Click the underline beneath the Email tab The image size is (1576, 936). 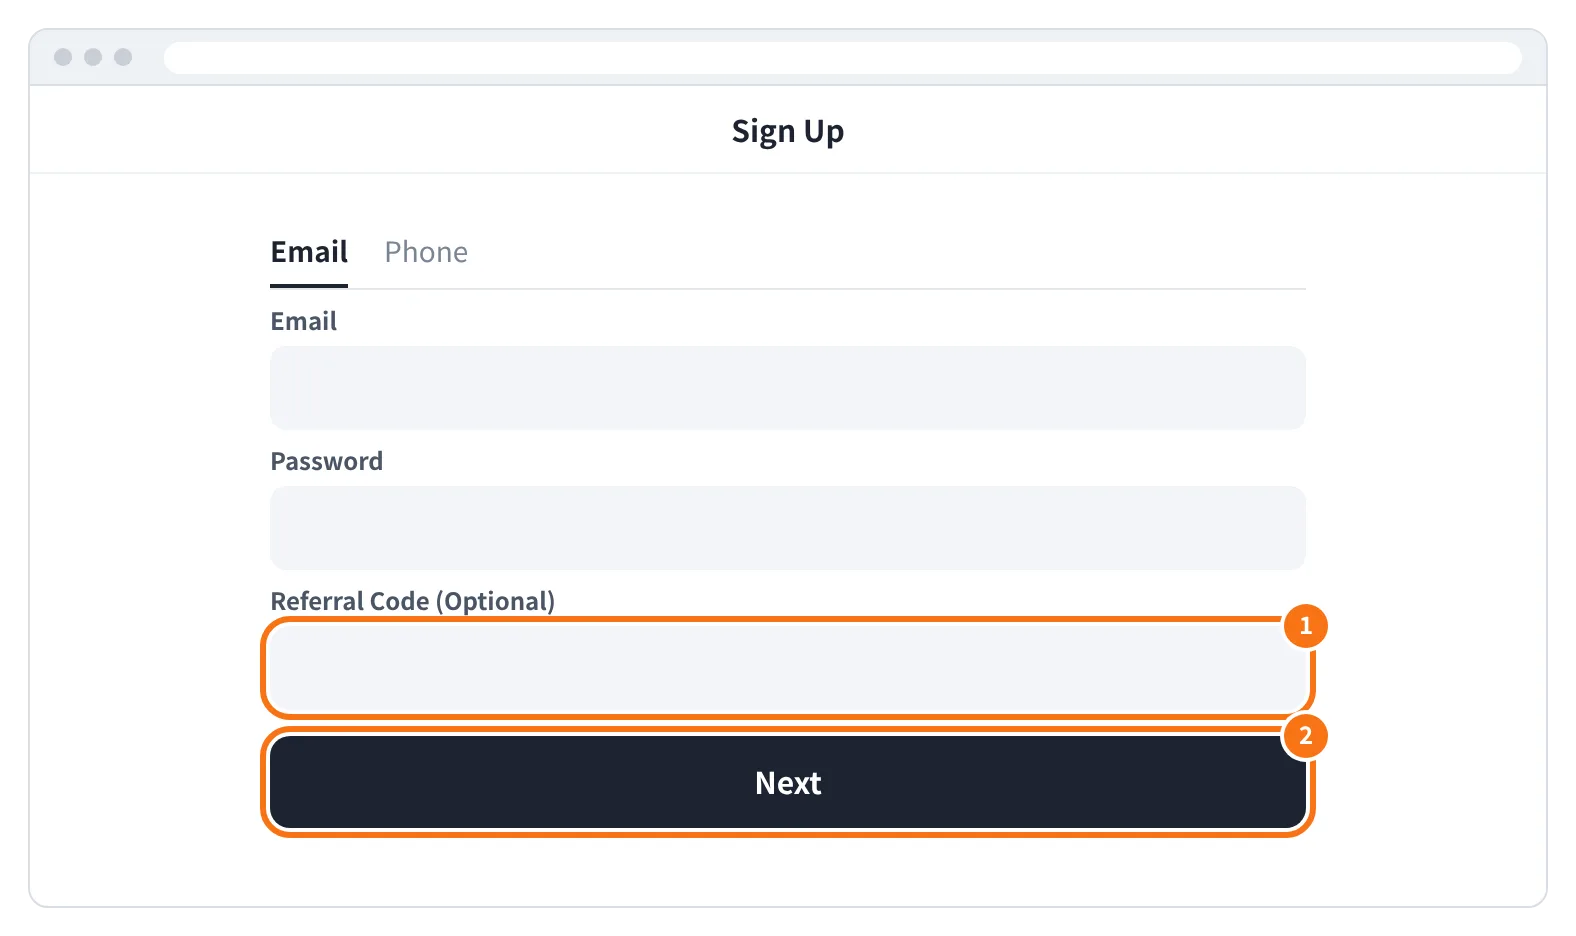309,286
